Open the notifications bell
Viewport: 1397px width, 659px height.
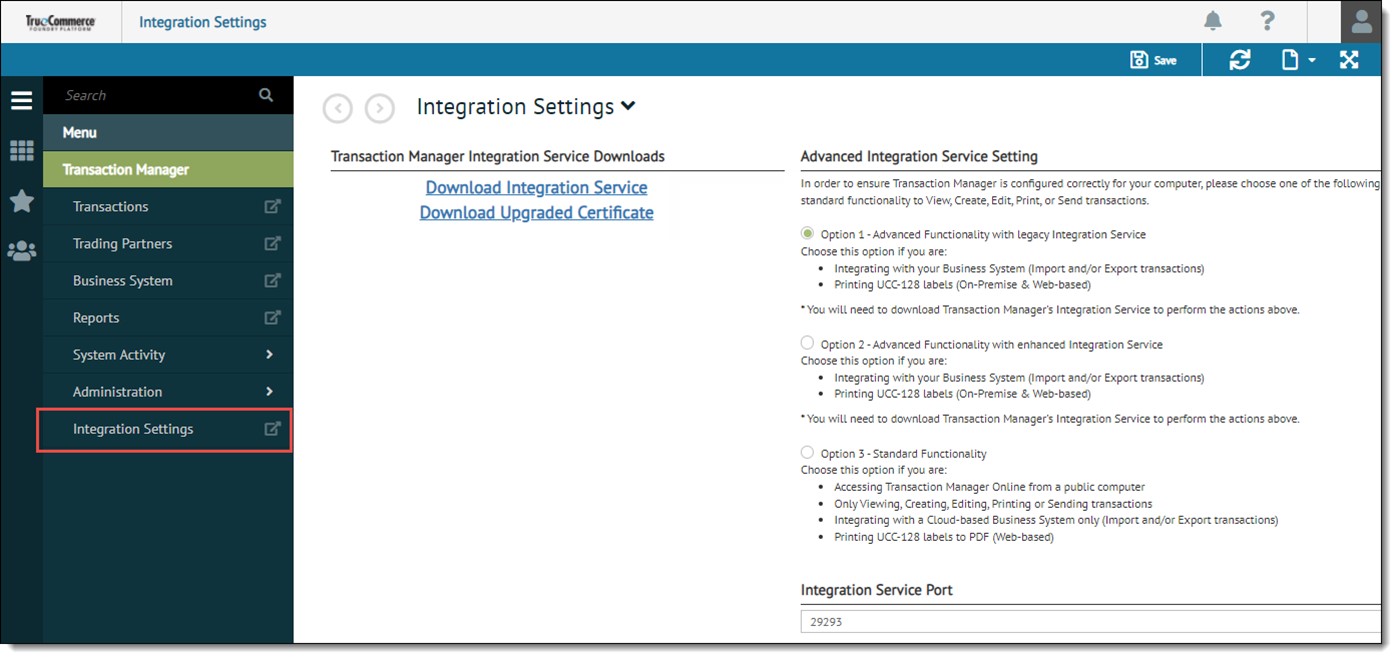[x=1213, y=21]
